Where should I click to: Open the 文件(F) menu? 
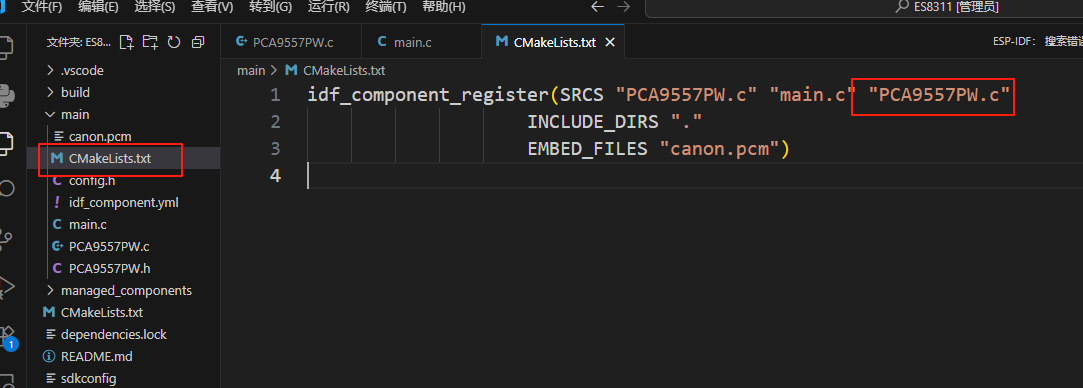42,7
